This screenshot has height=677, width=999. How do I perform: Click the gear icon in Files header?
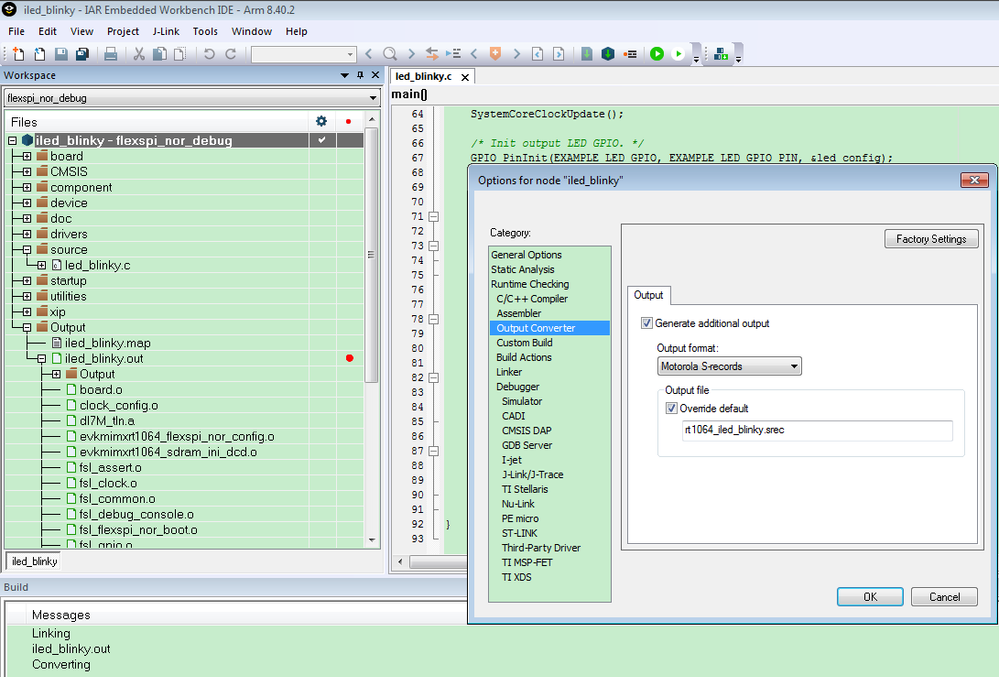(321, 121)
